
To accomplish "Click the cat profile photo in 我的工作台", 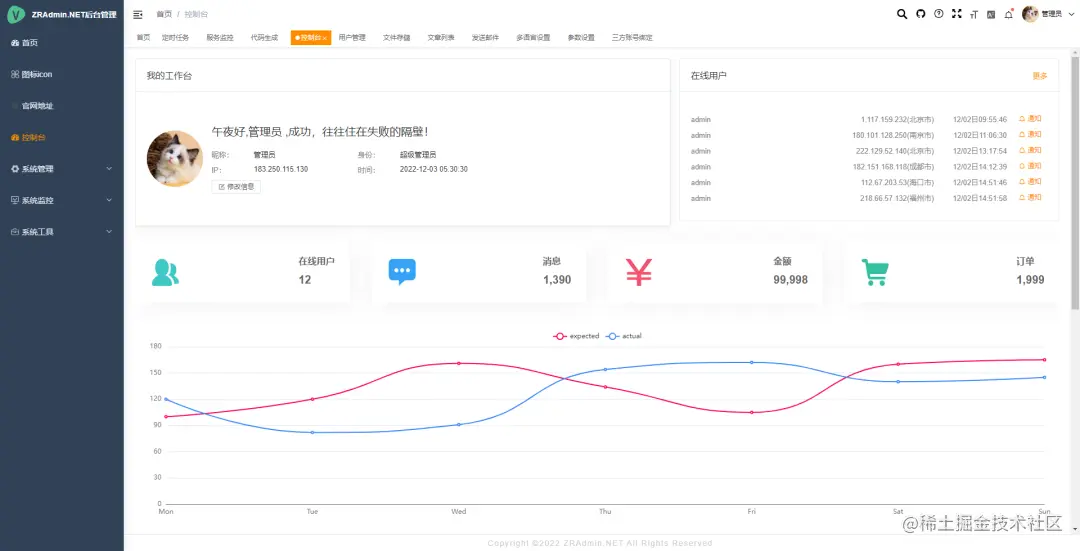I will [x=175, y=158].
